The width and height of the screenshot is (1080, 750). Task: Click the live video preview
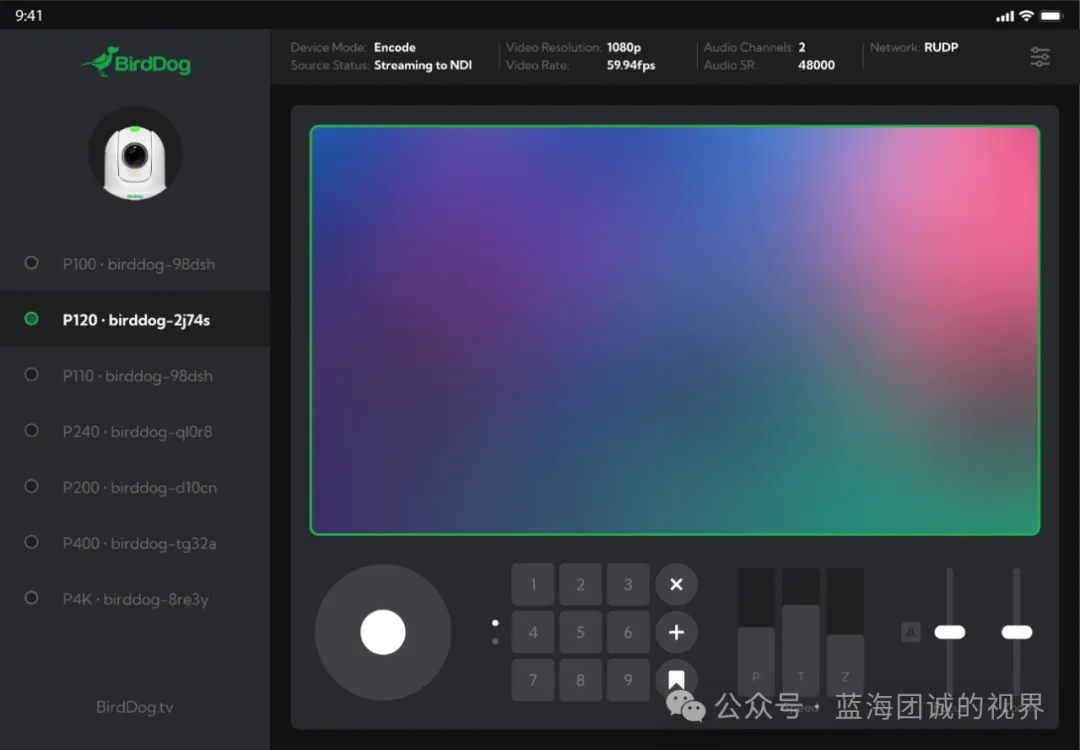[675, 330]
